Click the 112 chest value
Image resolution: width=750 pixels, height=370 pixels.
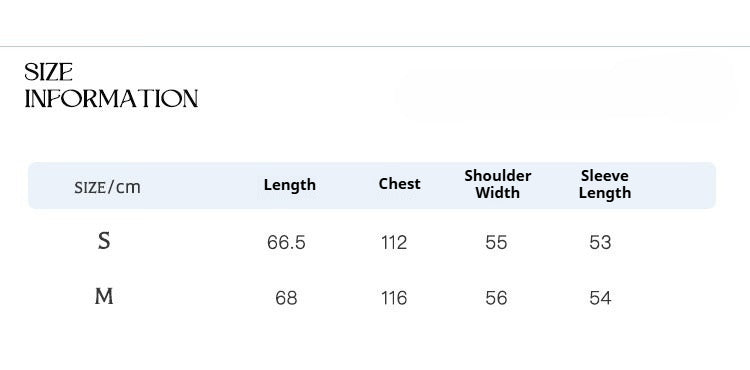point(394,242)
